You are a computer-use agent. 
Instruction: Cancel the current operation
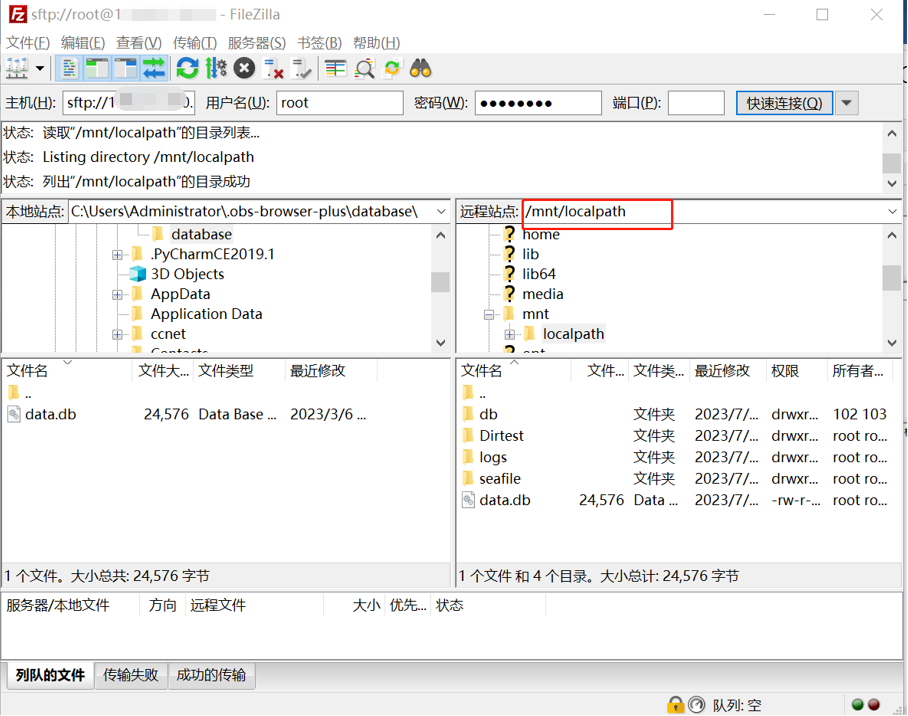click(x=244, y=69)
